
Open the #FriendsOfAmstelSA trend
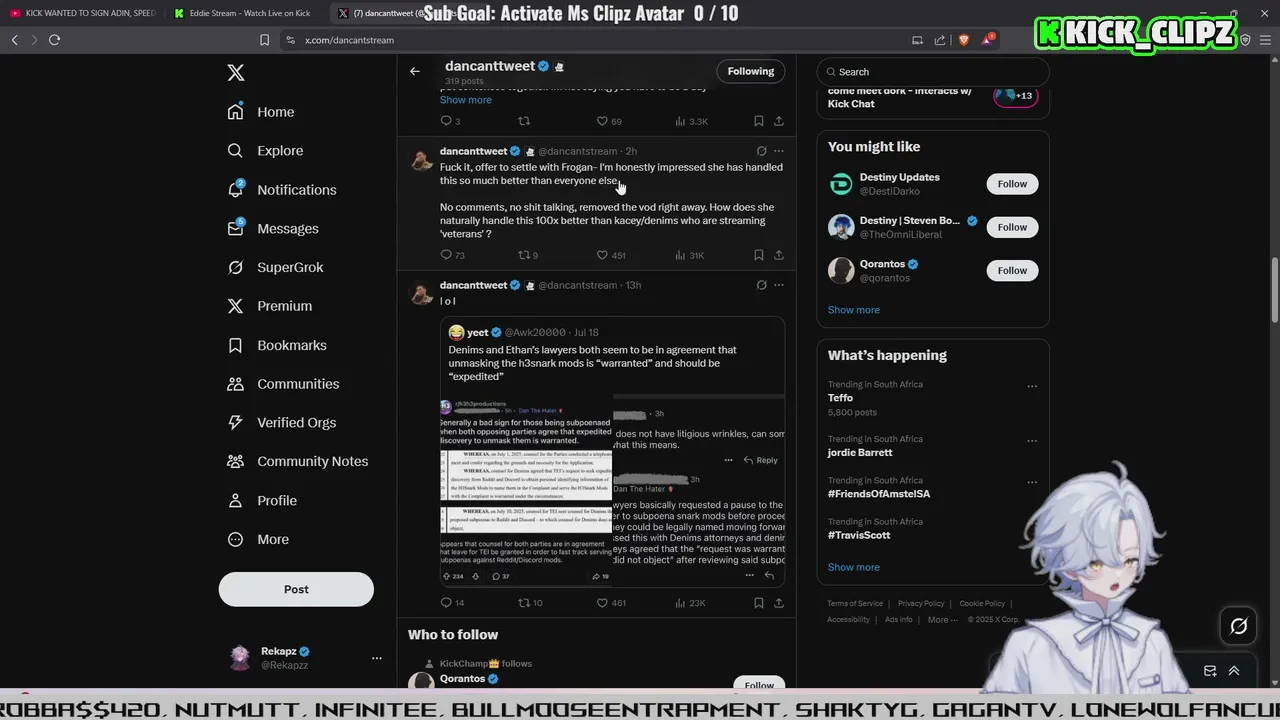(879, 494)
